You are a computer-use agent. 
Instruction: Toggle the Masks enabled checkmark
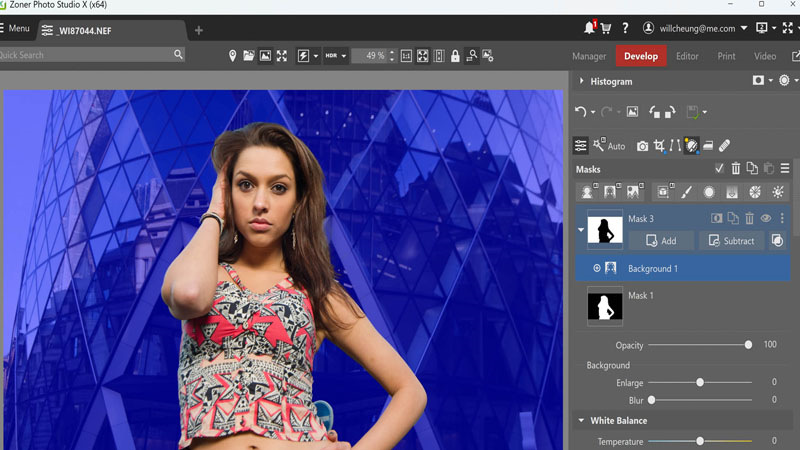point(719,168)
